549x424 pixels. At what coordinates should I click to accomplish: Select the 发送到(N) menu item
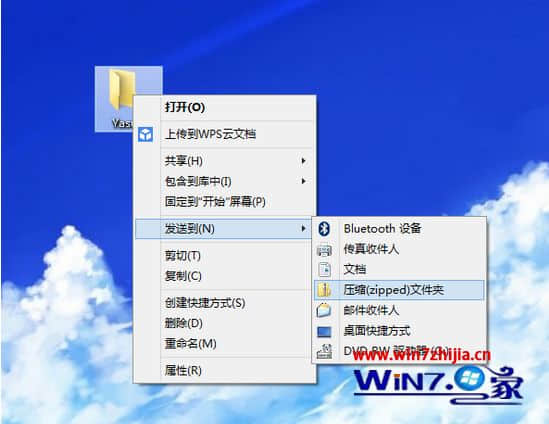click(x=223, y=229)
